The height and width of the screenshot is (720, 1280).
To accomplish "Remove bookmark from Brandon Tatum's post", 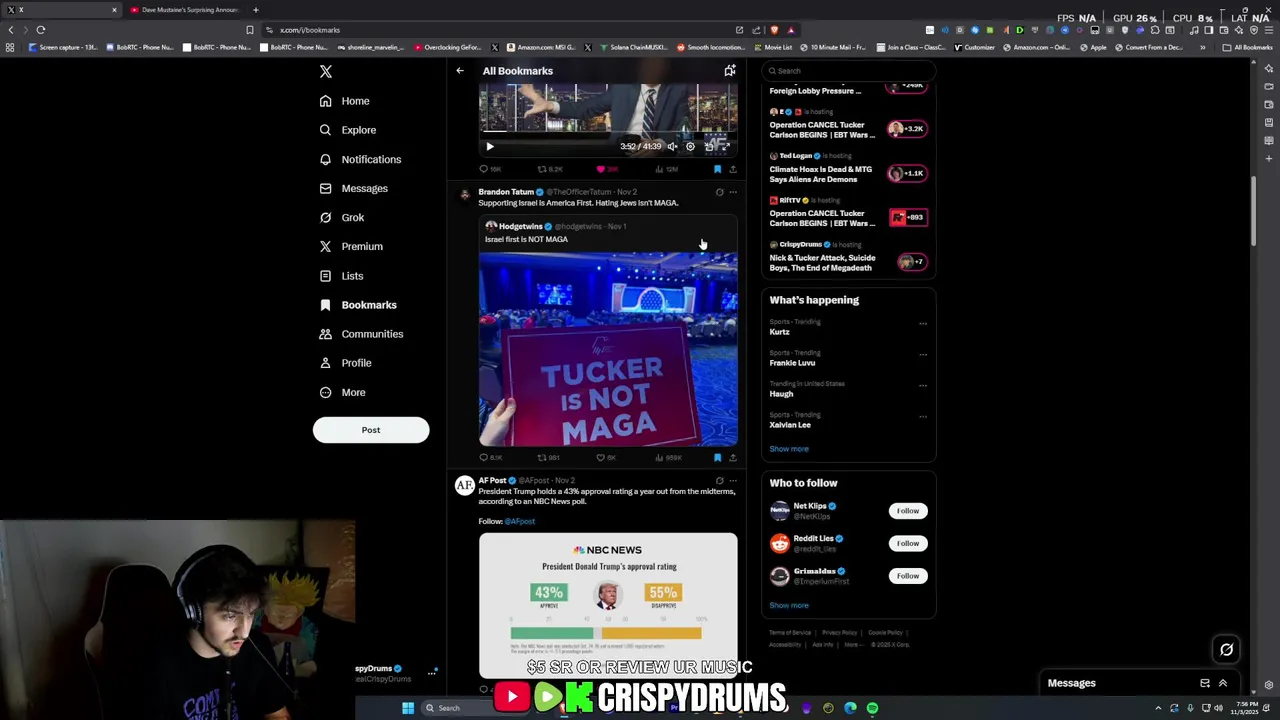I will [x=717, y=458].
